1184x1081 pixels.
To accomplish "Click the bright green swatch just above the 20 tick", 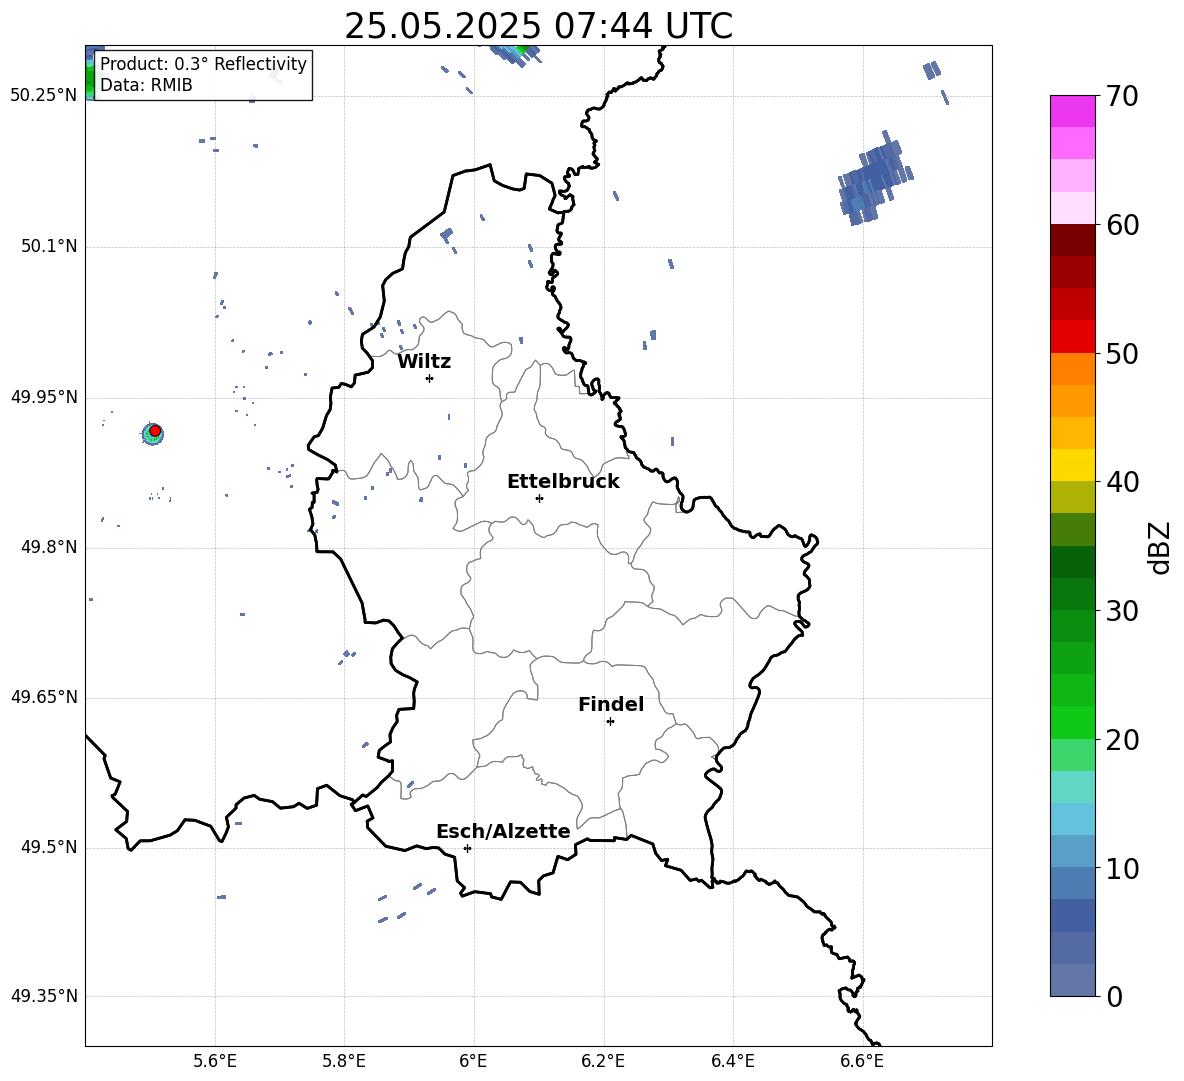I will pyautogui.click(x=1072, y=722).
